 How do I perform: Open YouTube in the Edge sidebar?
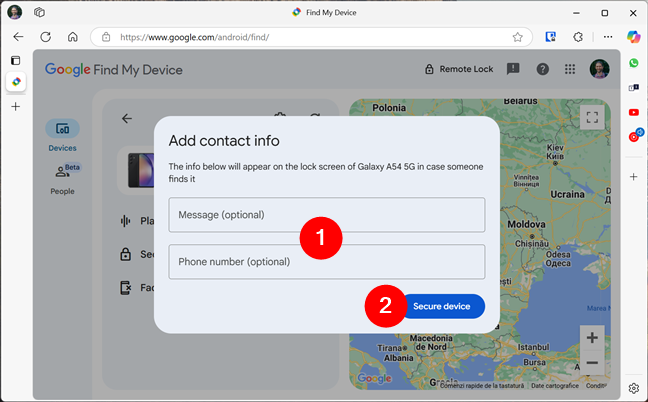[x=634, y=112]
